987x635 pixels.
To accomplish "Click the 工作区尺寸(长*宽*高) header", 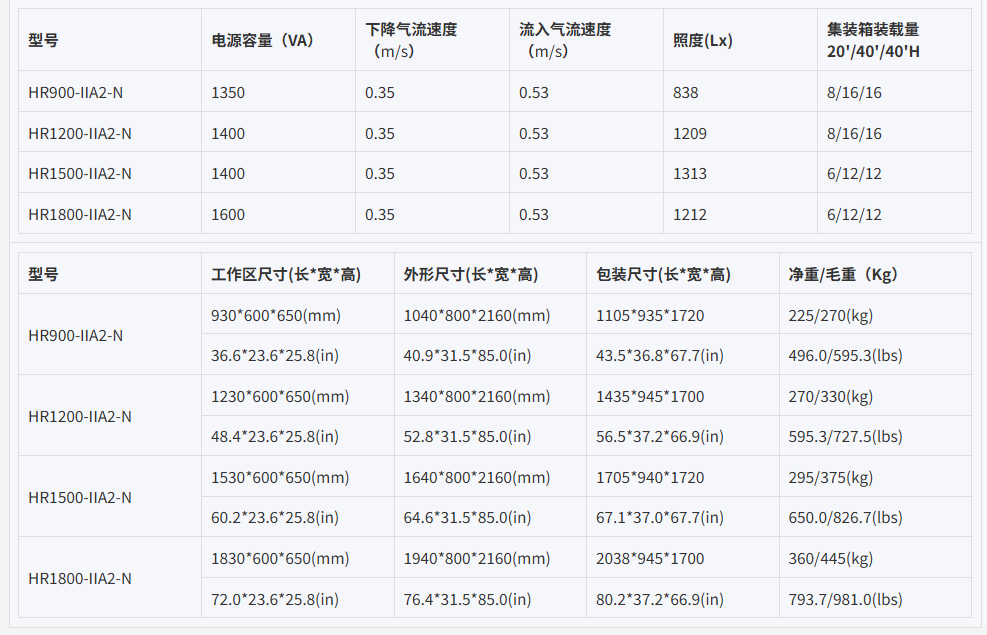I will (286, 274).
